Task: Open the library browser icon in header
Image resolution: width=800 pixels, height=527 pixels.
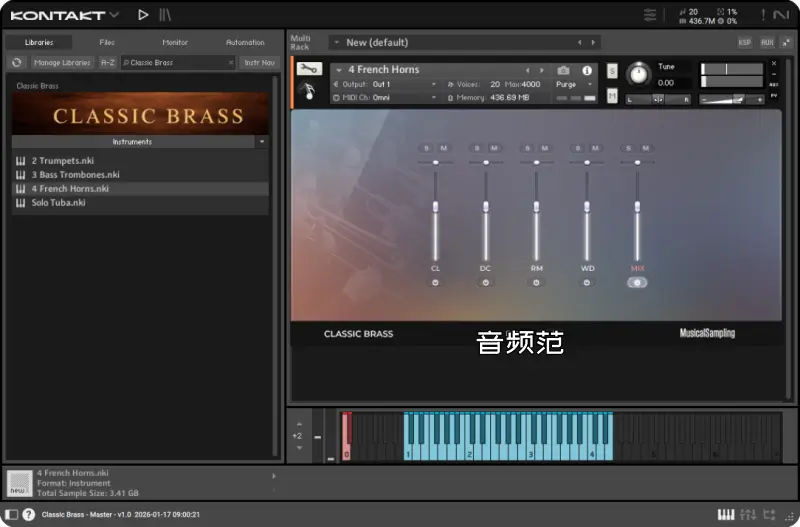Action: pos(166,15)
